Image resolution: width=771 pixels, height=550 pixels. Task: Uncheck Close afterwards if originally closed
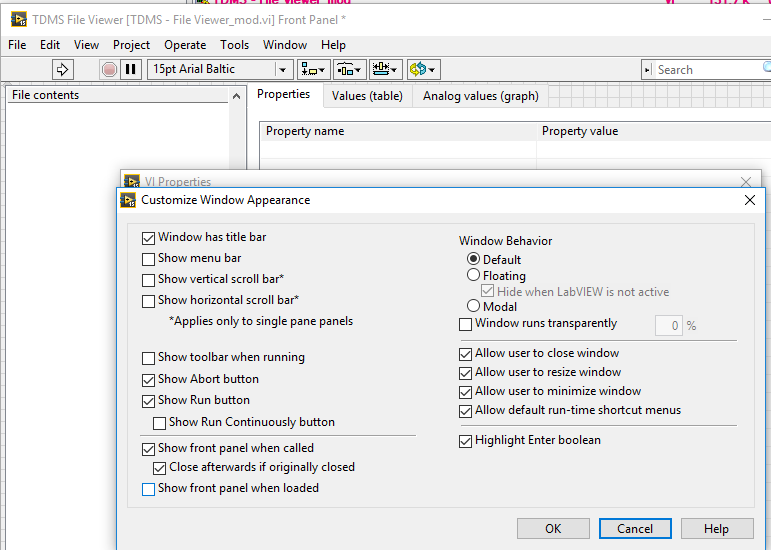click(159, 468)
